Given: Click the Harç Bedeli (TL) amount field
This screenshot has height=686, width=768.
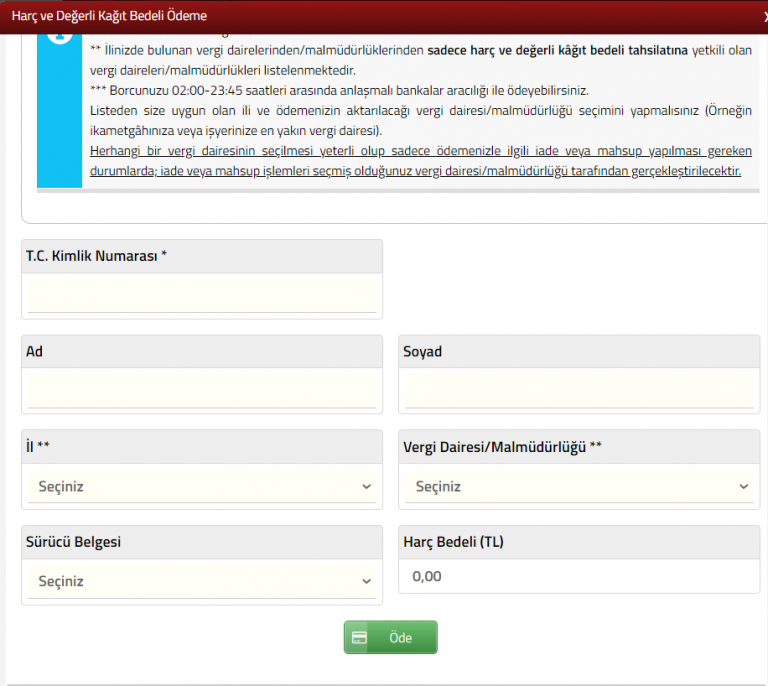Looking at the screenshot, I should pos(578,576).
